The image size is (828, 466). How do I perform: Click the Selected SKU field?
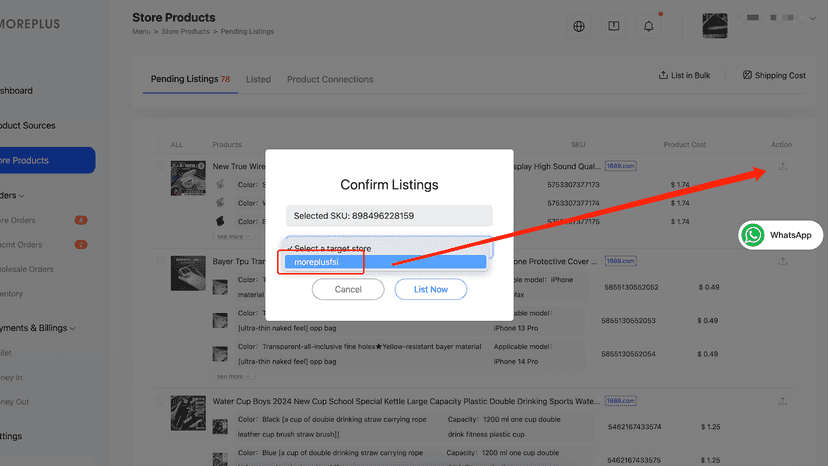point(389,216)
